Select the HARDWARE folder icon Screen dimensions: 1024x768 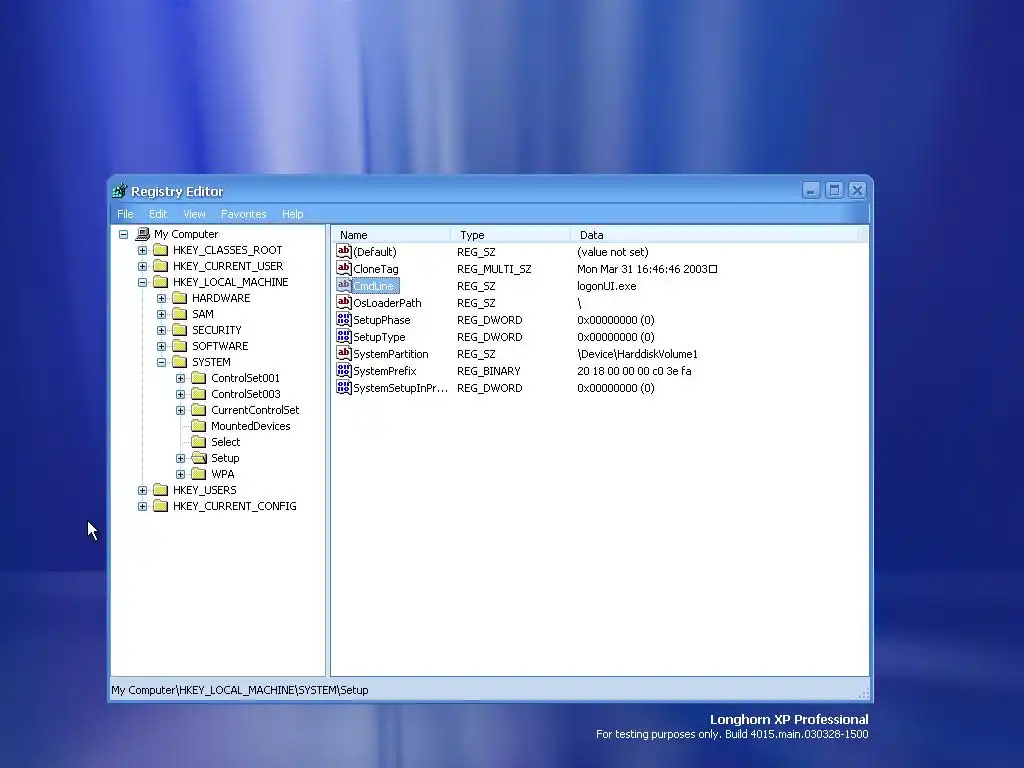(180, 298)
